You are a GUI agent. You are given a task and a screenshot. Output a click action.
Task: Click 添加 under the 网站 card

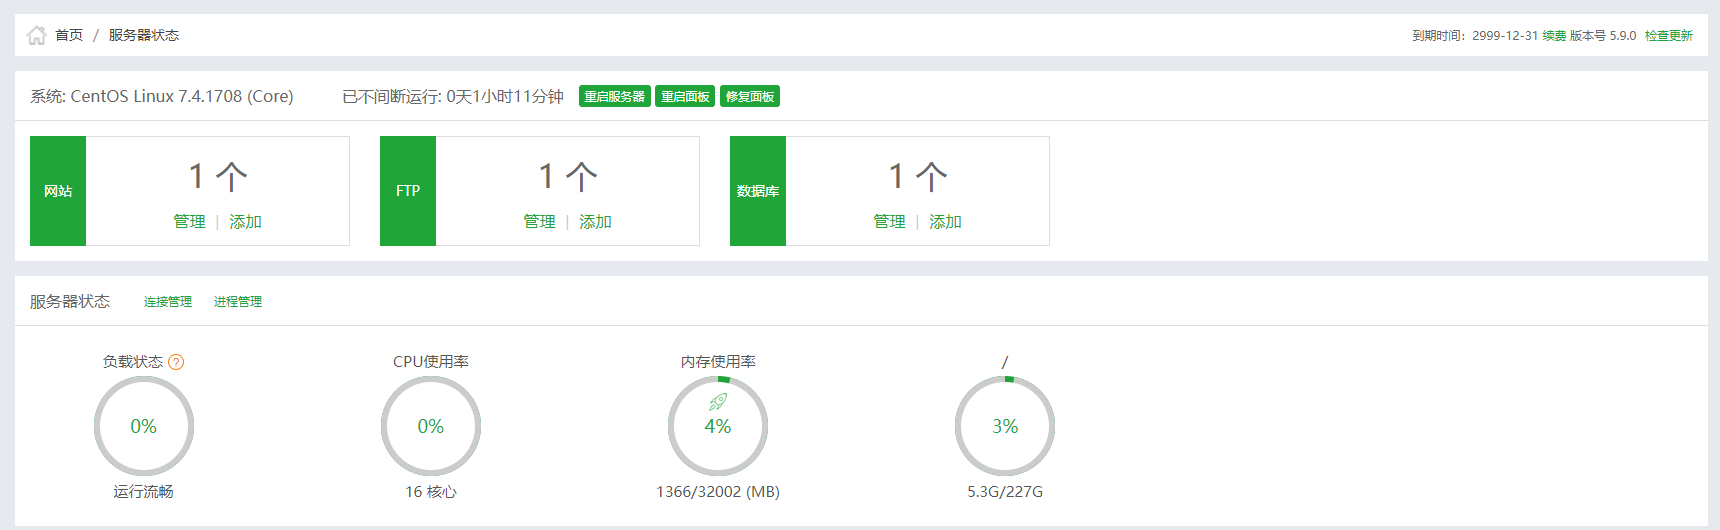coord(245,221)
